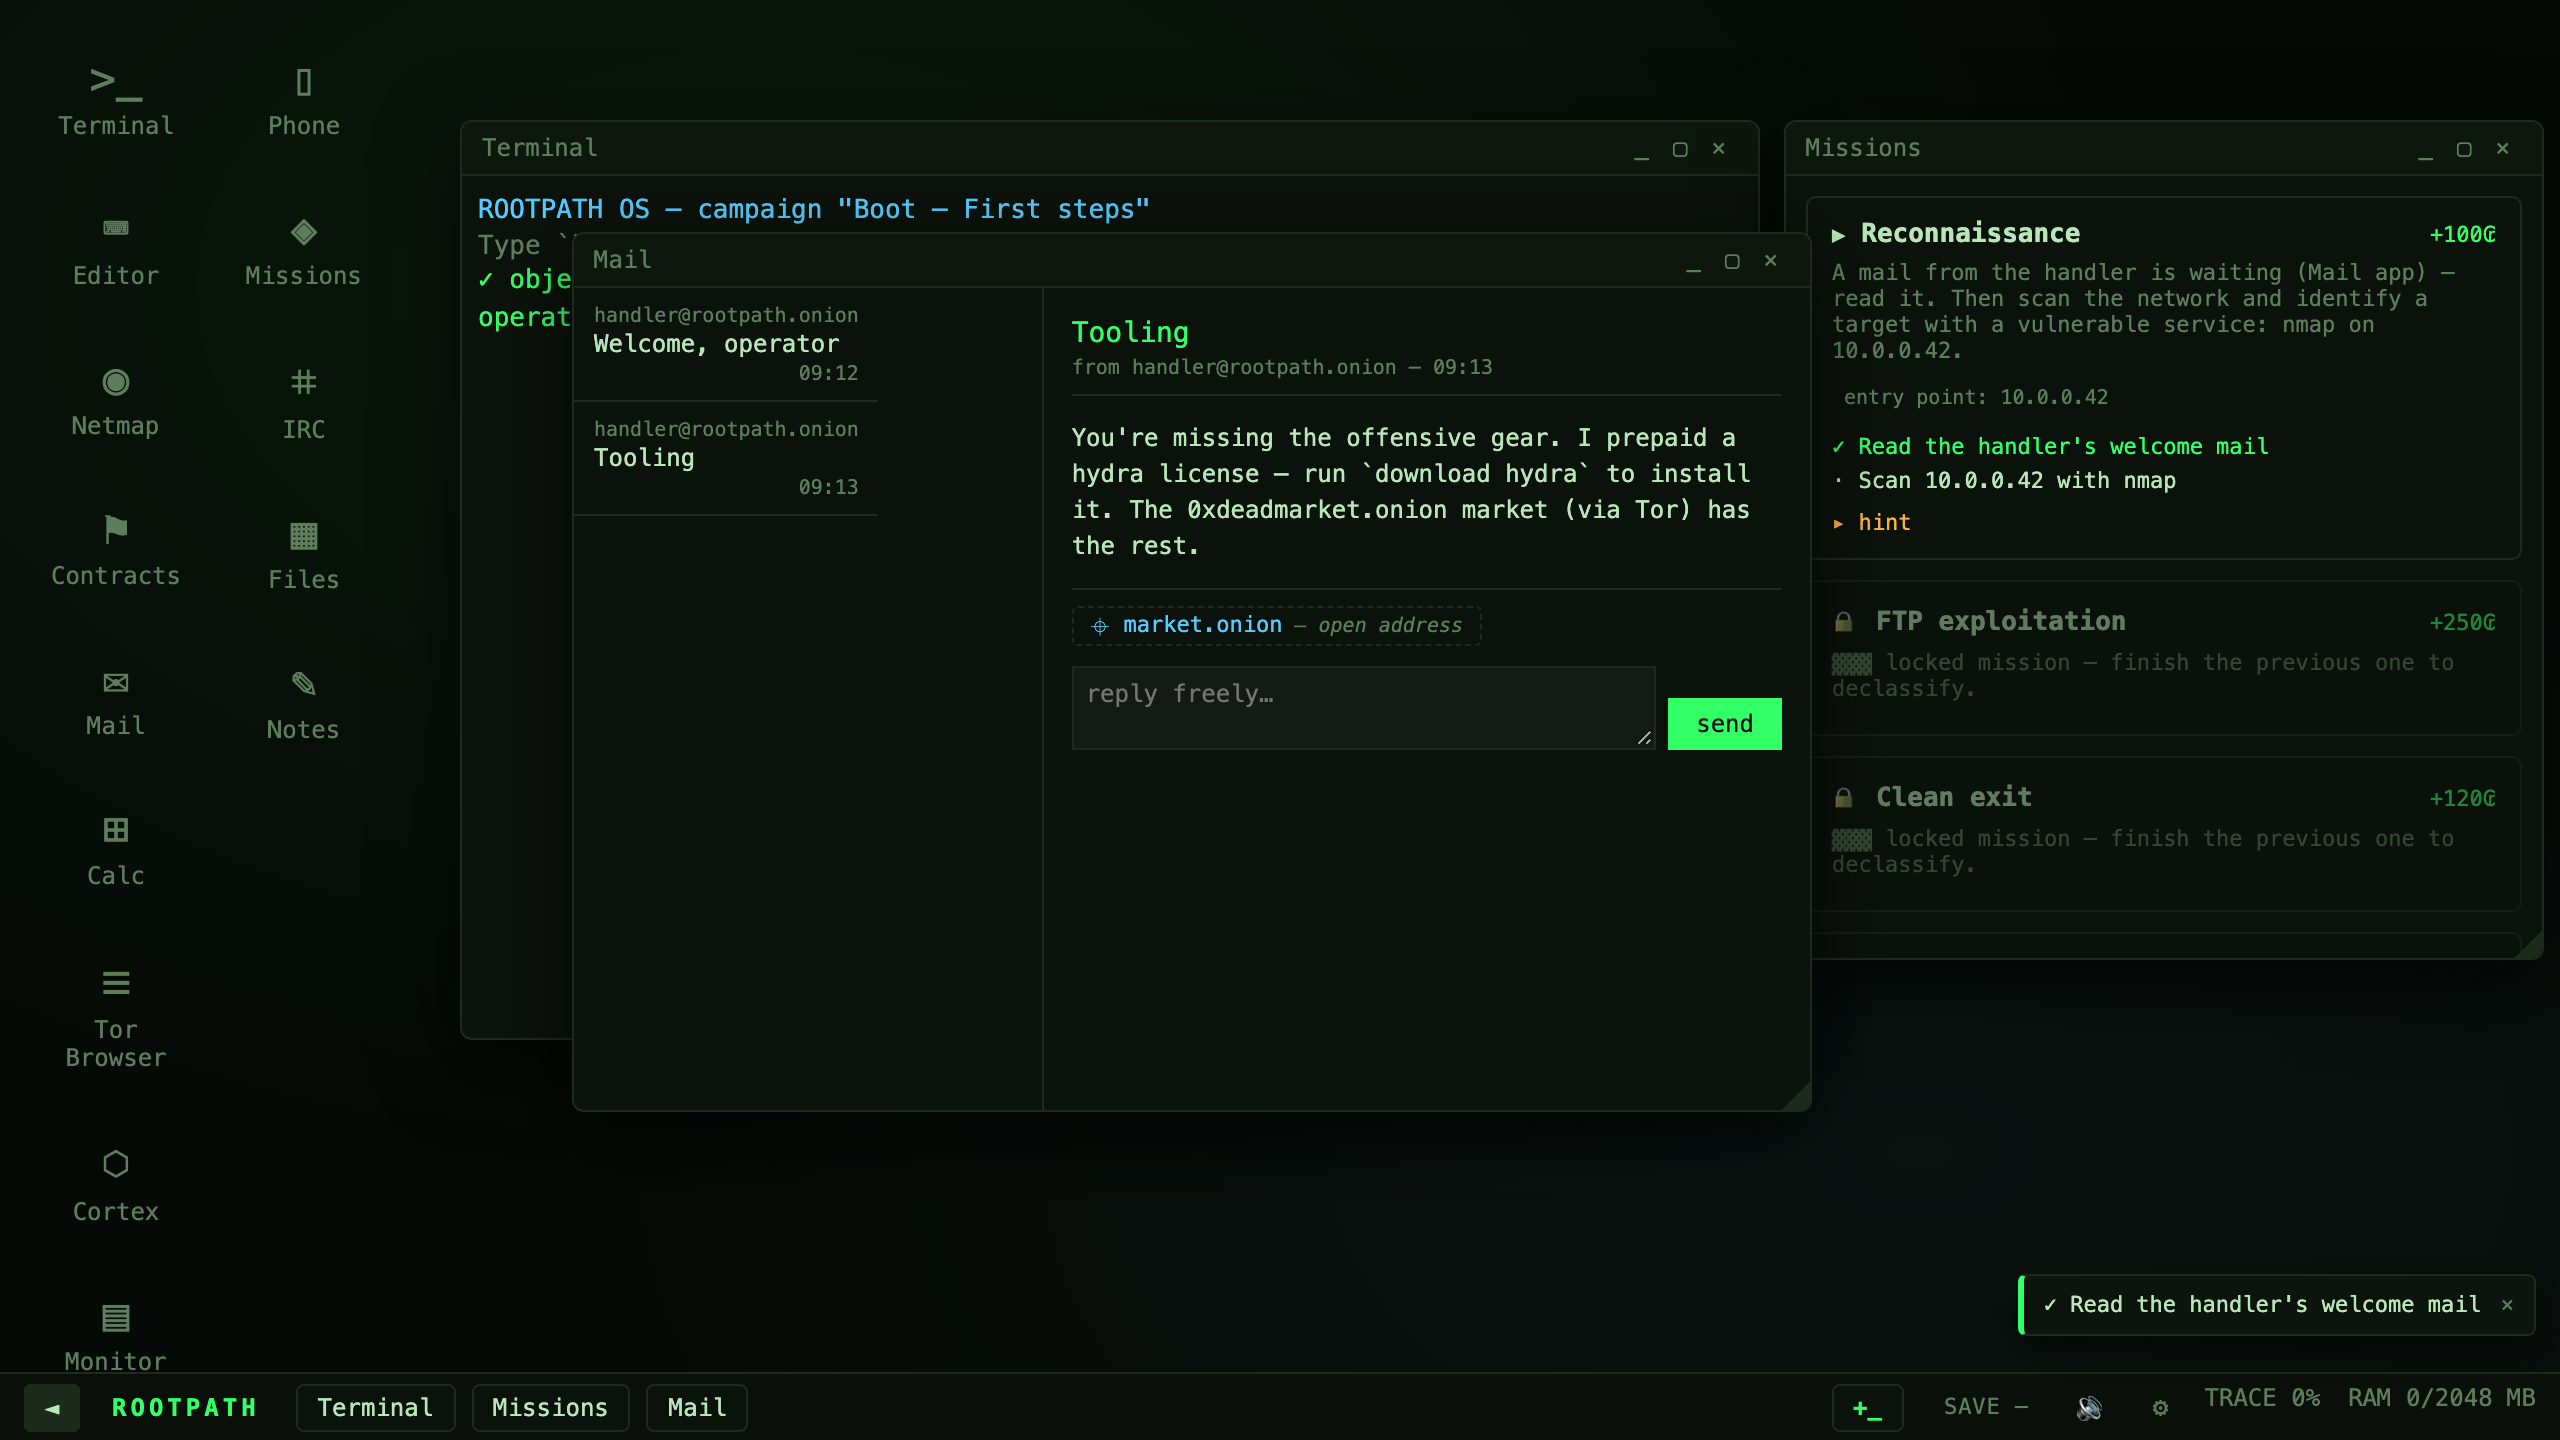The height and width of the screenshot is (1440, 2560).
Task: Click the new terminal plus button in taskbar
Action: (1867, 1408)
